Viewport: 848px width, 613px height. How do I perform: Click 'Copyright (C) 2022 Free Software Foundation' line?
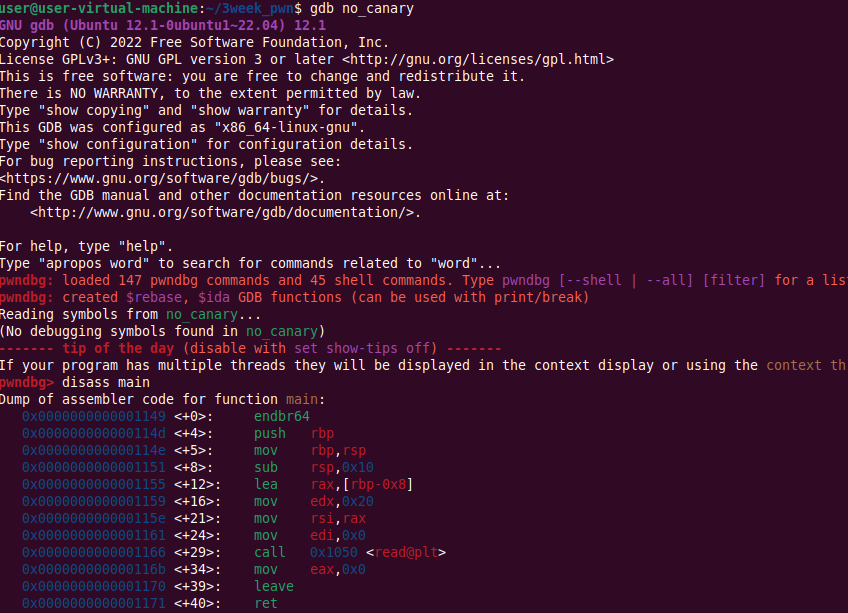pyautogui.click(x=194, y=43)
